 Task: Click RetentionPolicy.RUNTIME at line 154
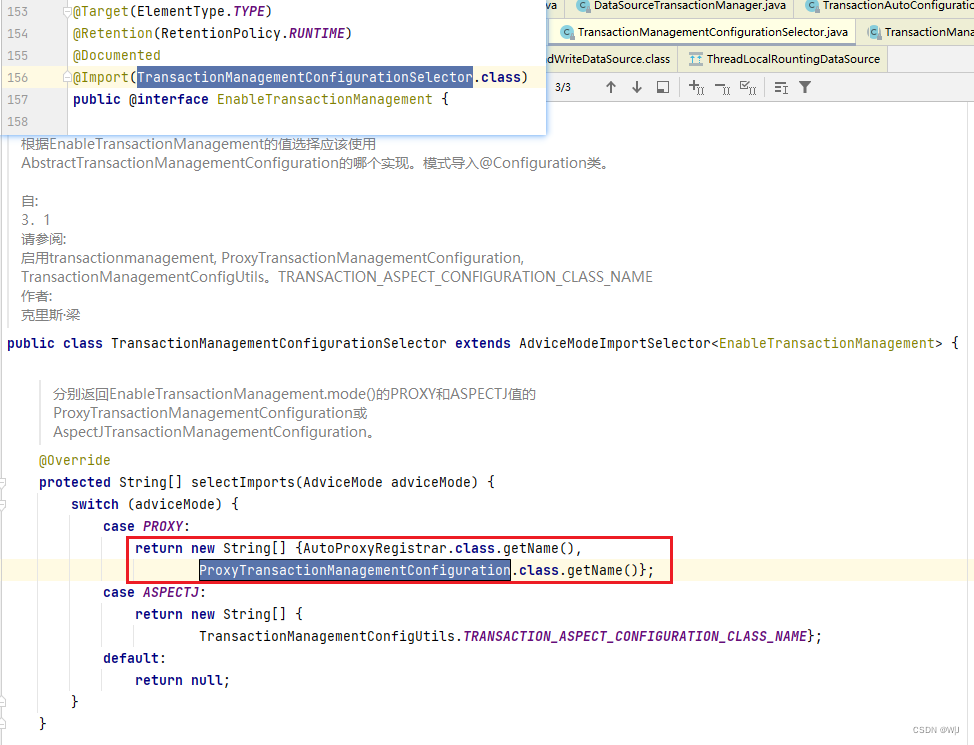click(253, 34)
